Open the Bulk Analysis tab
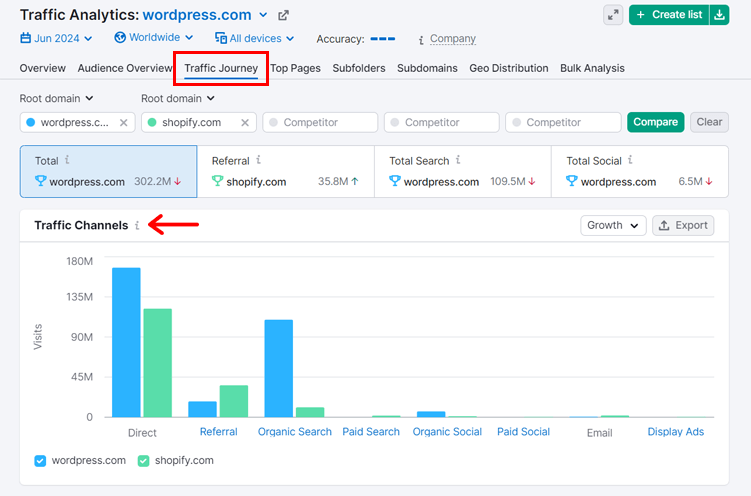This screenshot has width=751, height=496. click(x=592, y=68)
